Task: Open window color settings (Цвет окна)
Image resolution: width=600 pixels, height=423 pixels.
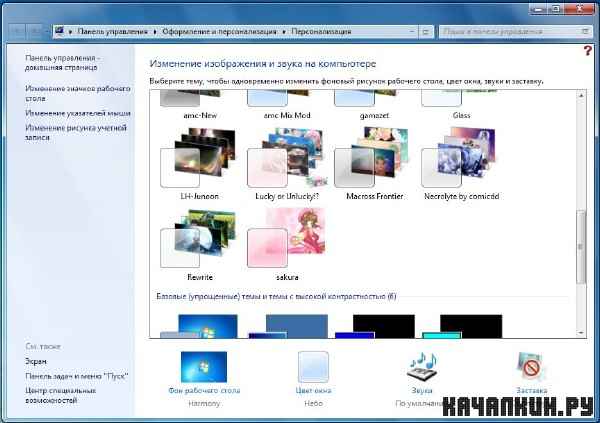Action: coord(313,367)
